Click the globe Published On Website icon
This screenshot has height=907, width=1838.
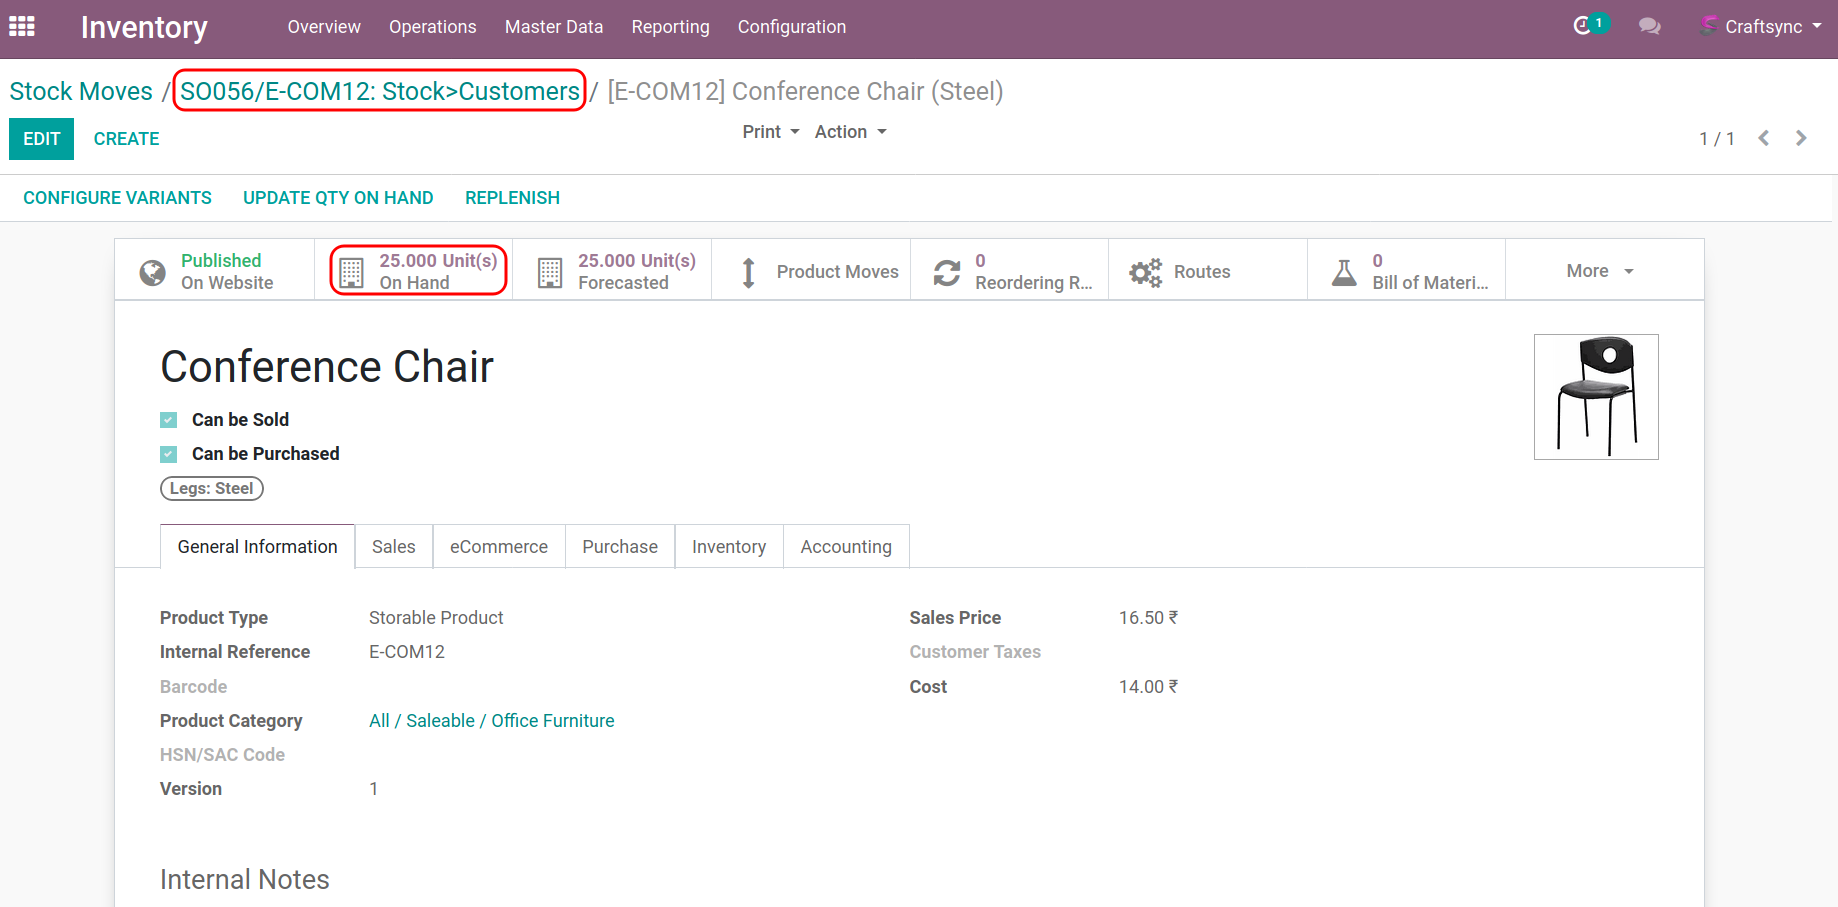[153, 272]
